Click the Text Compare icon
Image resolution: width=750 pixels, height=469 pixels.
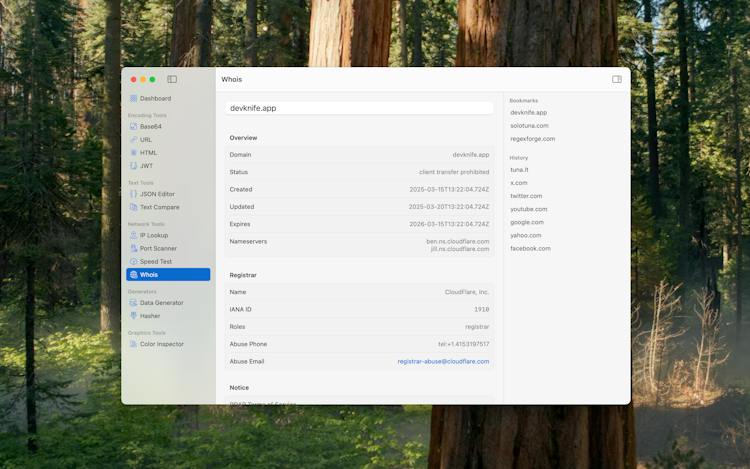pos(133,207)
